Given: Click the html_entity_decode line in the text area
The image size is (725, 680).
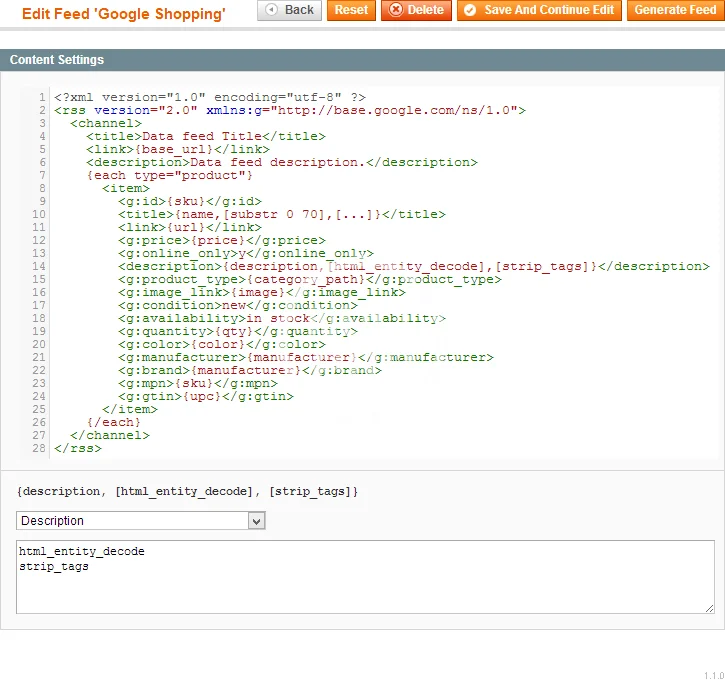Looking at the screenshot, I should pyautogui.click(x=82, y=552).
